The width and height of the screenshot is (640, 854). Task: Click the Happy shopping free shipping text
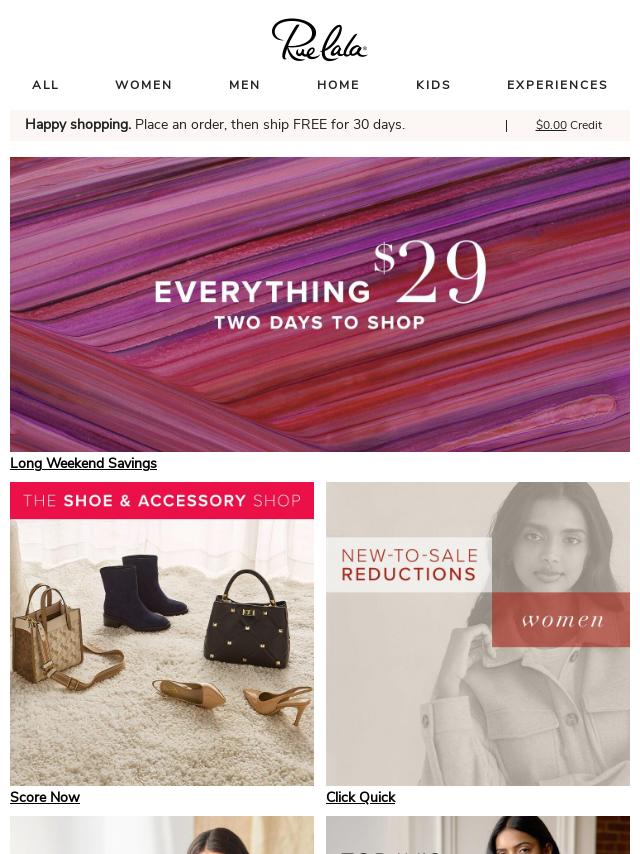tap(215, 125)
